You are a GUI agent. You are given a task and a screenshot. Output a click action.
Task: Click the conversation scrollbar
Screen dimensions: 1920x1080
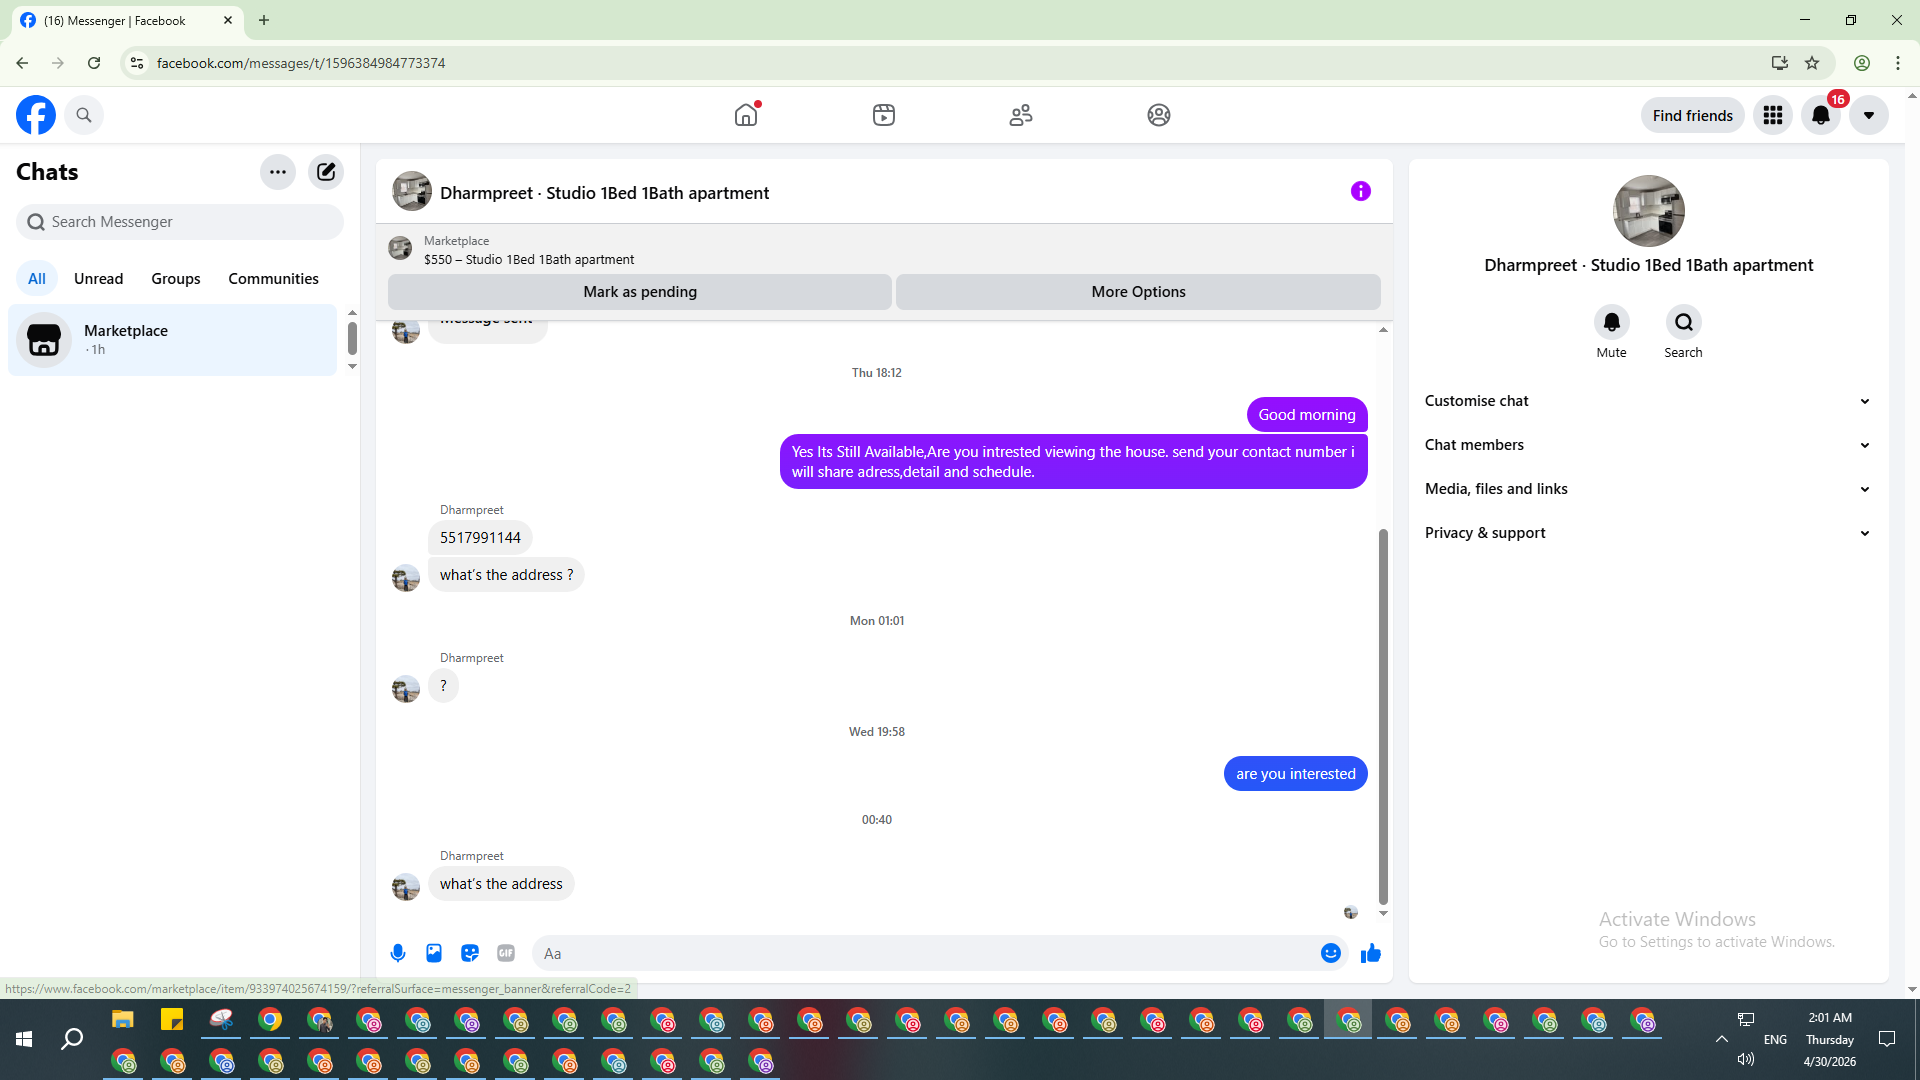pyautogui.click(x=1383, y=715)
